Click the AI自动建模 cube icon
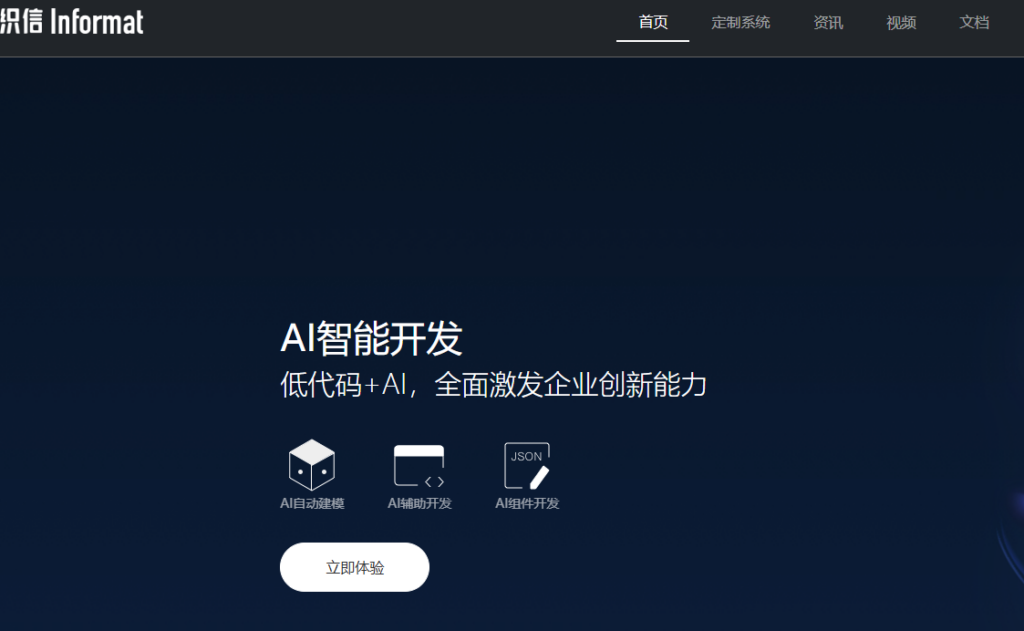Viewport: 1024px width, 631px height. tap(311, 465)
